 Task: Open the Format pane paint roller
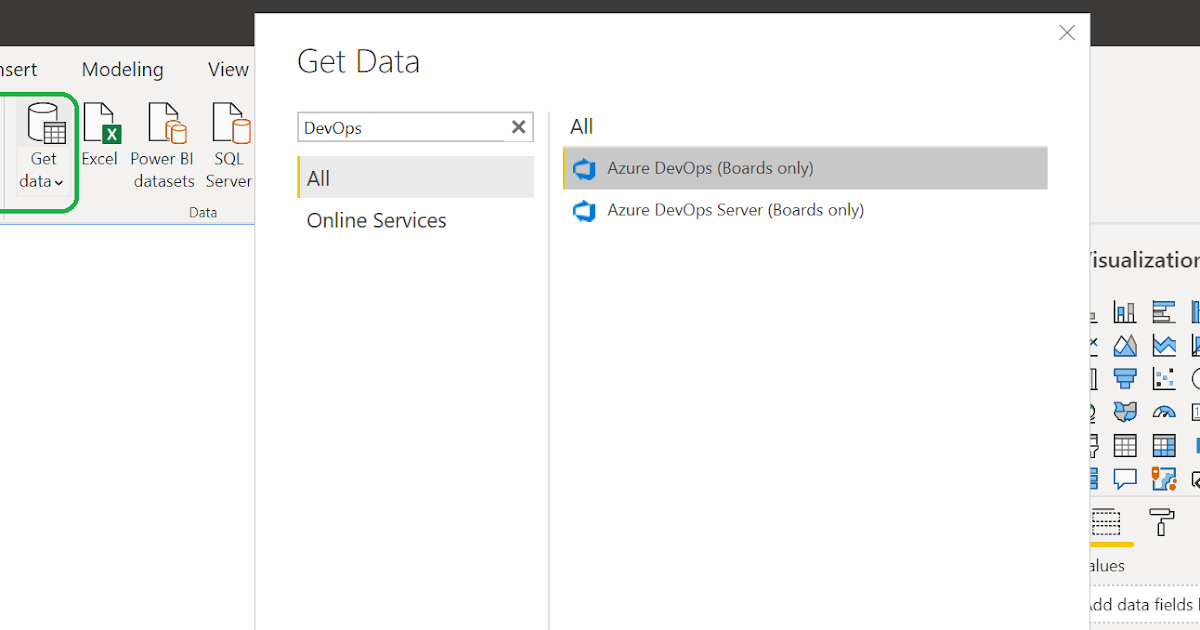tap(1161, 523)
